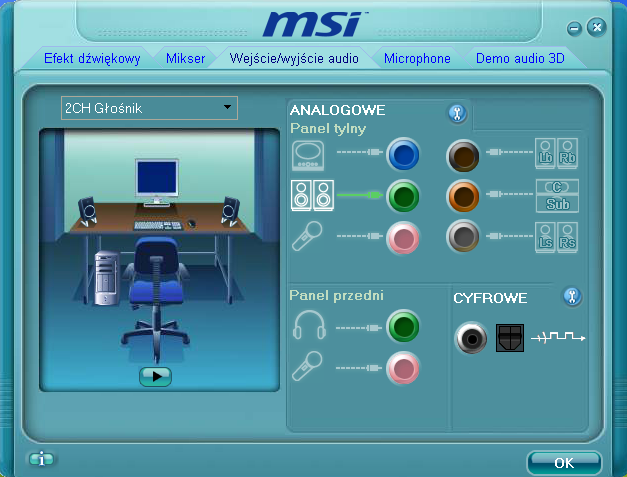The height and width of the screenshot is (477, 627).
Task: Open the Microphone tab
Action: coord(417,59)
